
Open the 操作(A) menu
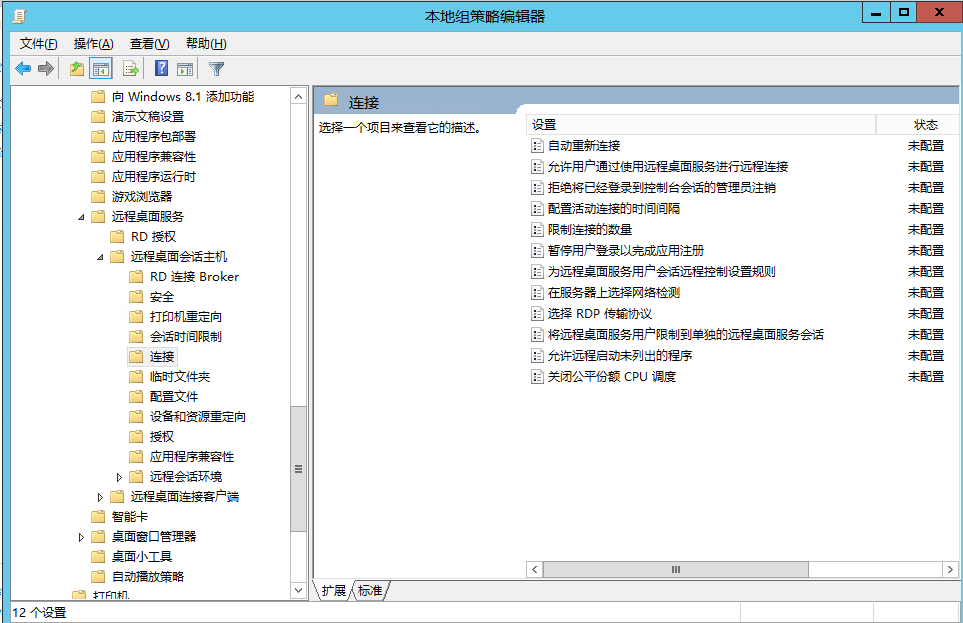tap(93, 44)
